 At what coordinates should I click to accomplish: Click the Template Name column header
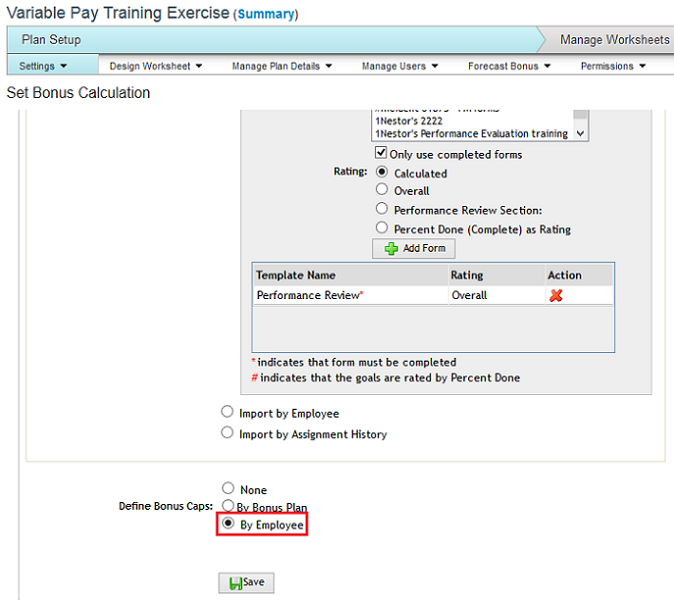pyautogui.click(x=350, y=275)
